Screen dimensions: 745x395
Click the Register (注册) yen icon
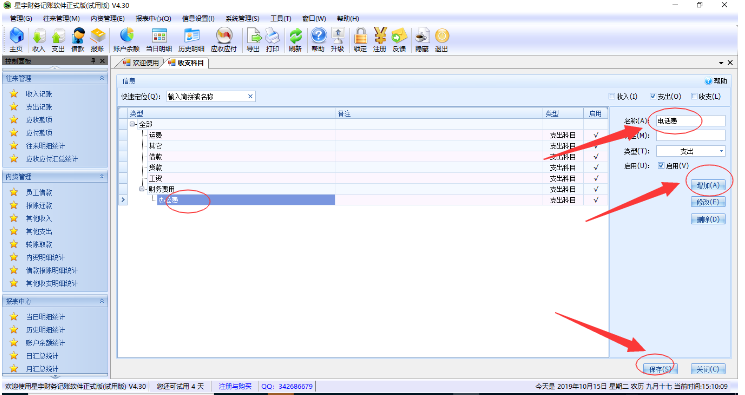[x=380, y=39]
